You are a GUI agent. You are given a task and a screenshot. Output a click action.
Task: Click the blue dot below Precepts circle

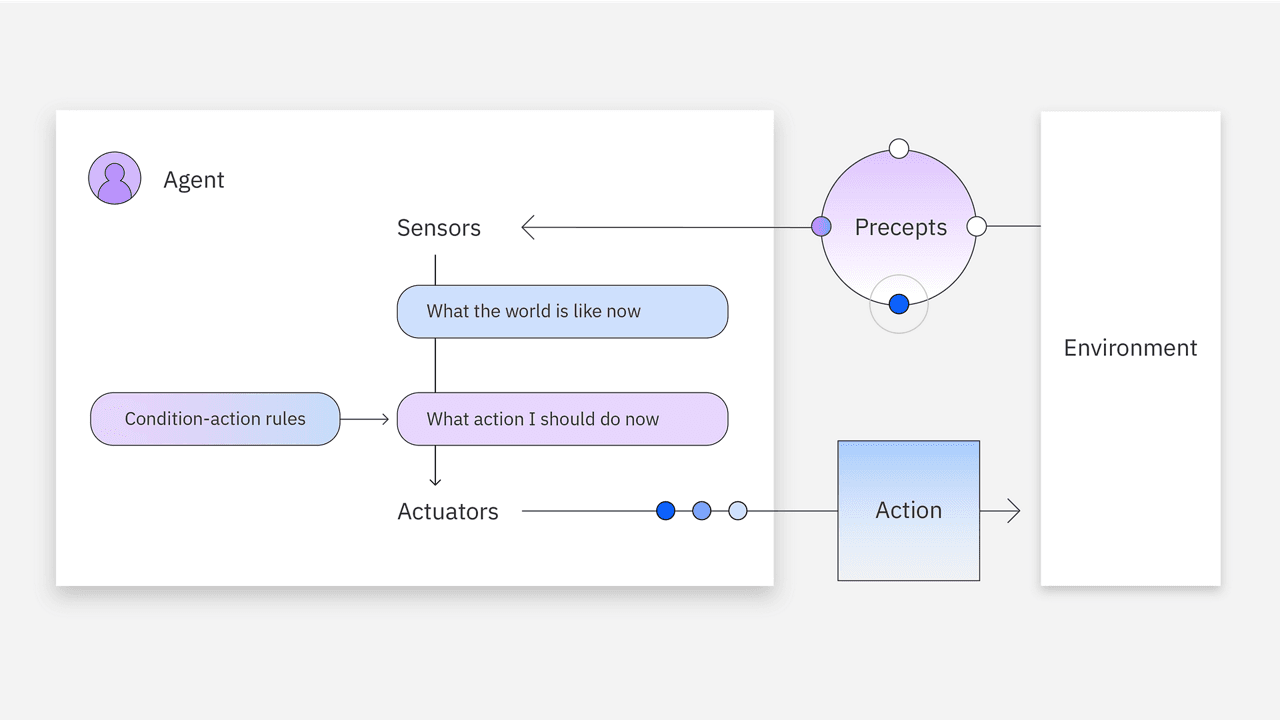coord(899,304)
